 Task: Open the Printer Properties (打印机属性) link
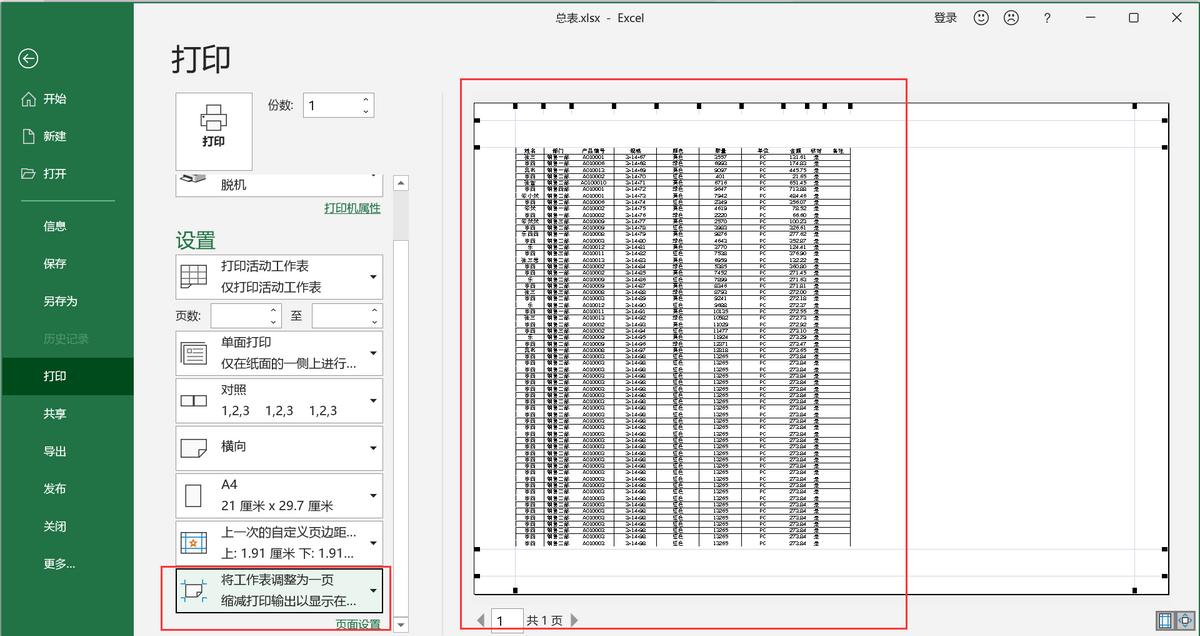[352, 208]
